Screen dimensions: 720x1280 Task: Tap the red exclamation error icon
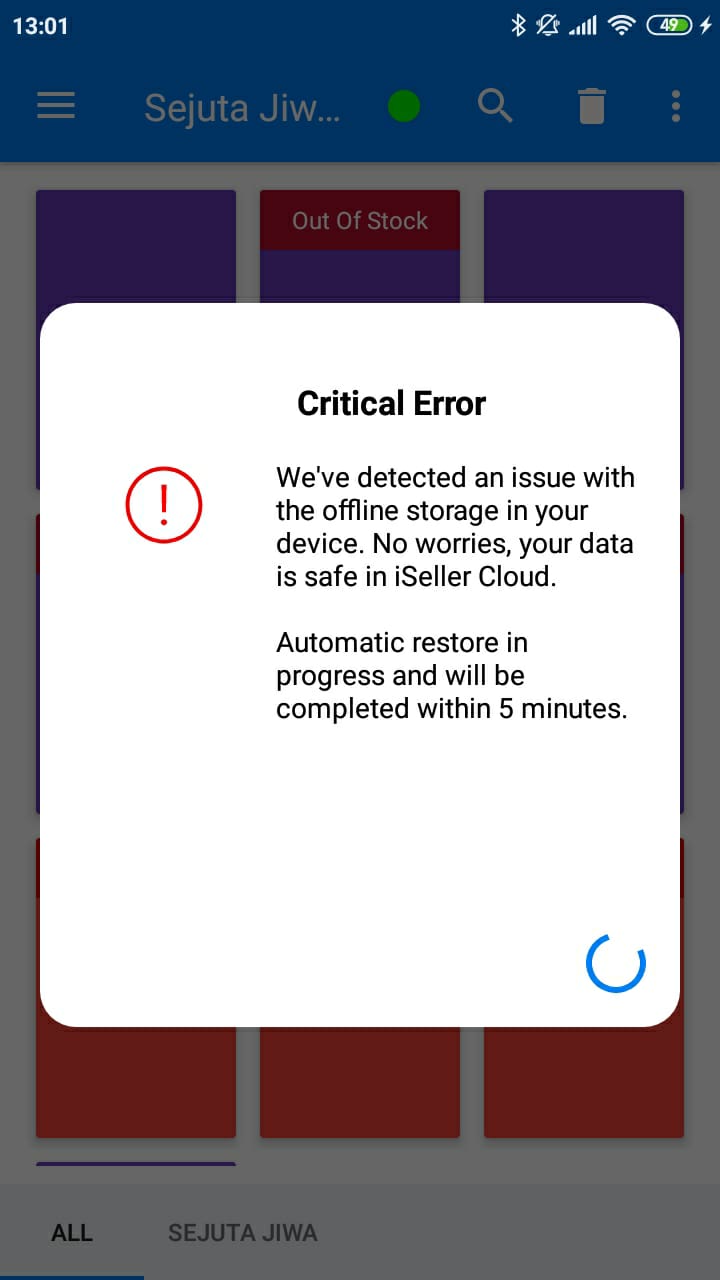(164, 505)
